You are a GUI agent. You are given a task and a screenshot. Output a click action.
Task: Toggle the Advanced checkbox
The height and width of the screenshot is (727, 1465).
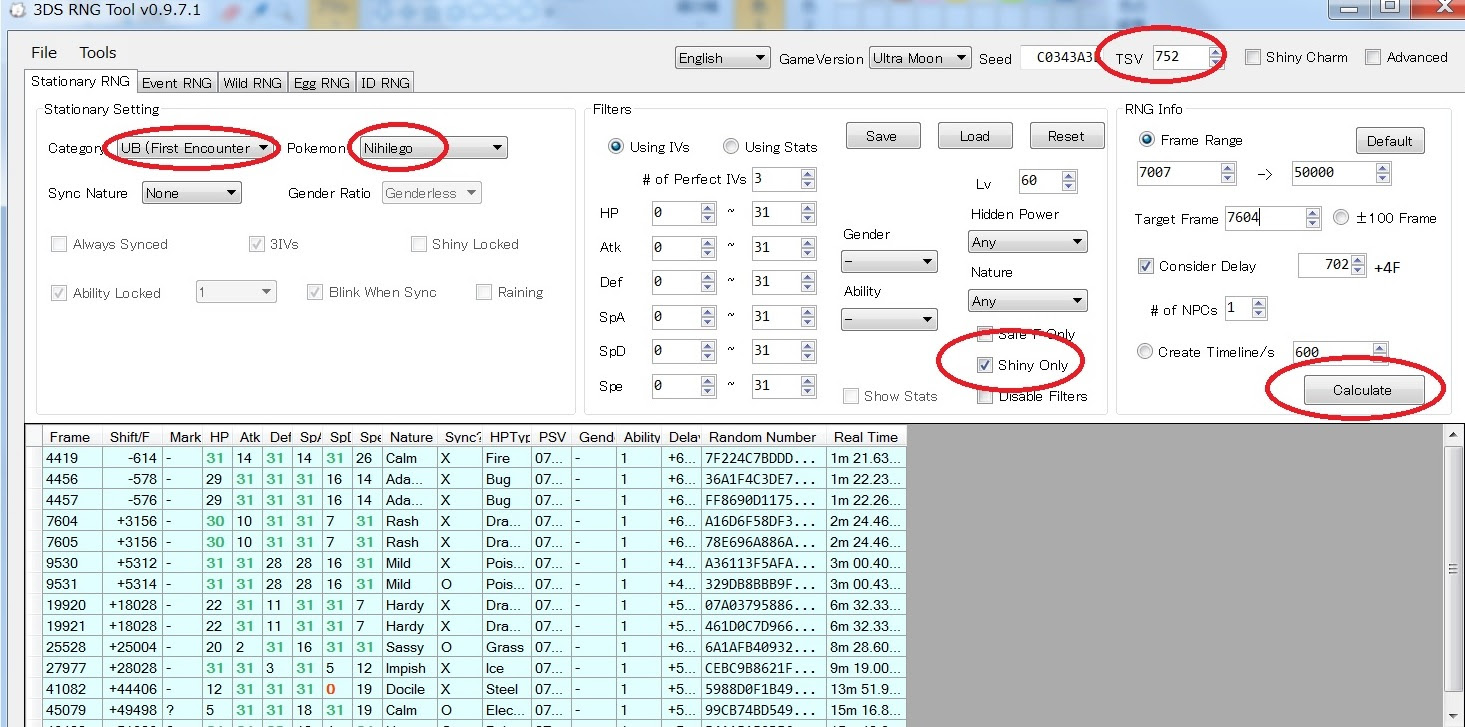(1373, 57)
